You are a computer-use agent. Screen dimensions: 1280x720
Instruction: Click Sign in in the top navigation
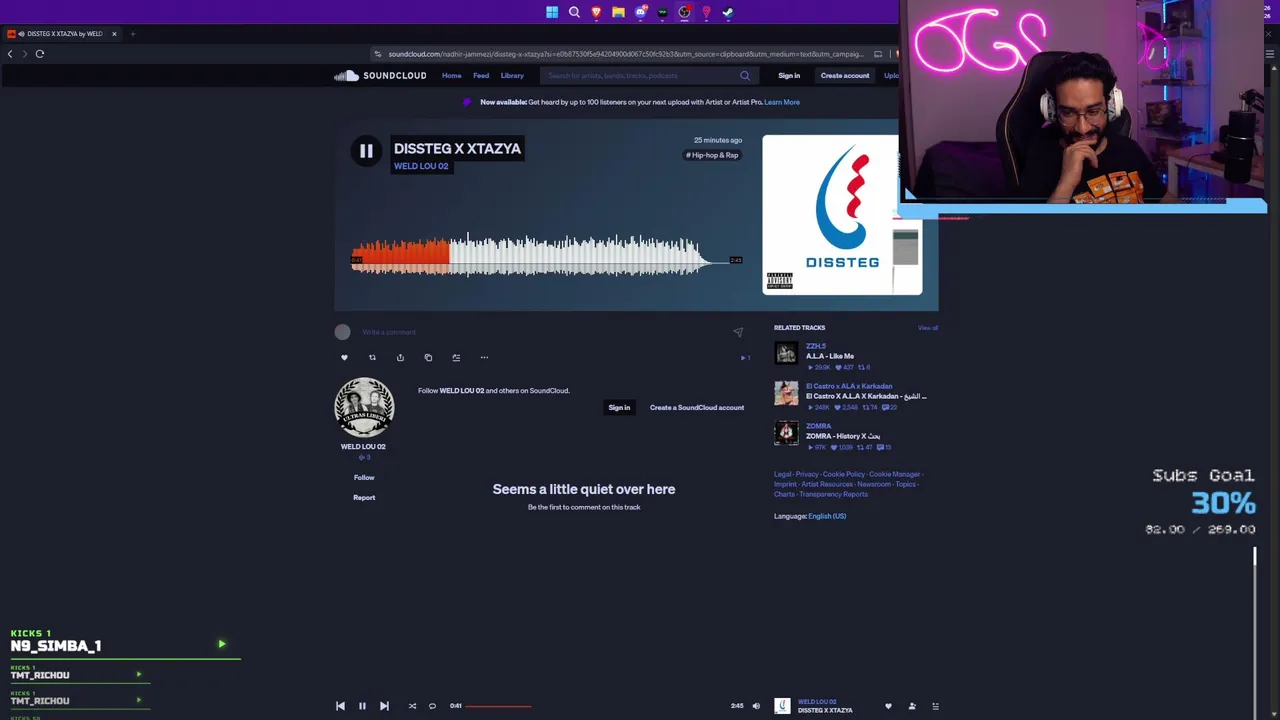coord(789,76)
